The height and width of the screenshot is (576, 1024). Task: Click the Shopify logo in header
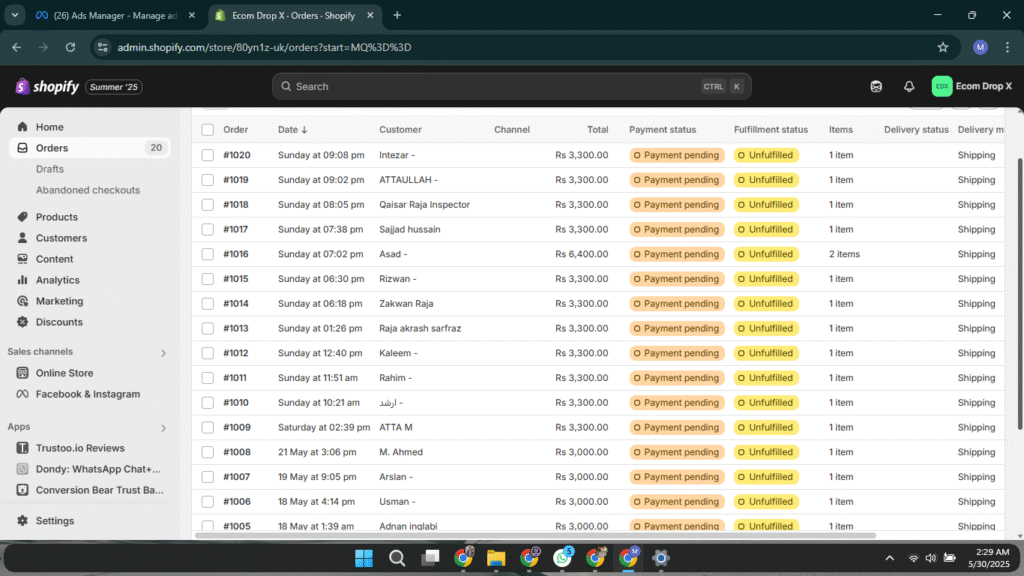pyautogui.click(x=47, y=87)
